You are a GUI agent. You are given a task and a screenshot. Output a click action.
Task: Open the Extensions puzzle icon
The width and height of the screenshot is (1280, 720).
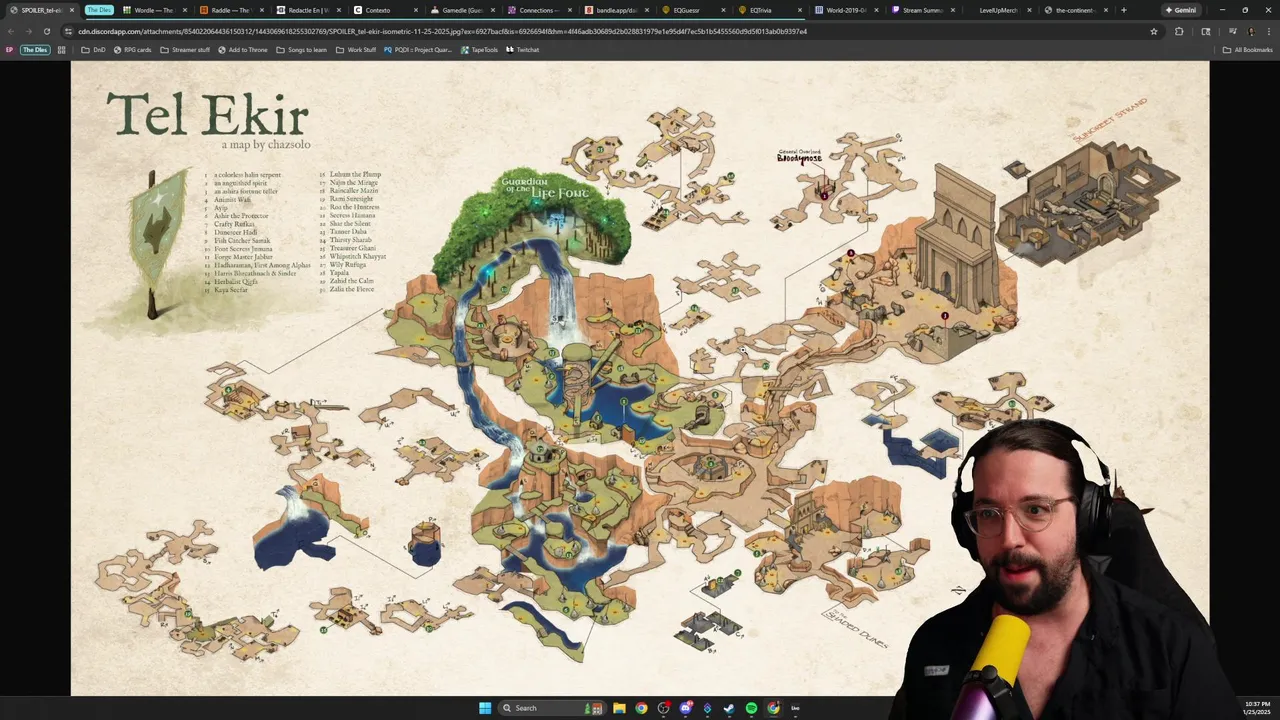point(1179,31)
